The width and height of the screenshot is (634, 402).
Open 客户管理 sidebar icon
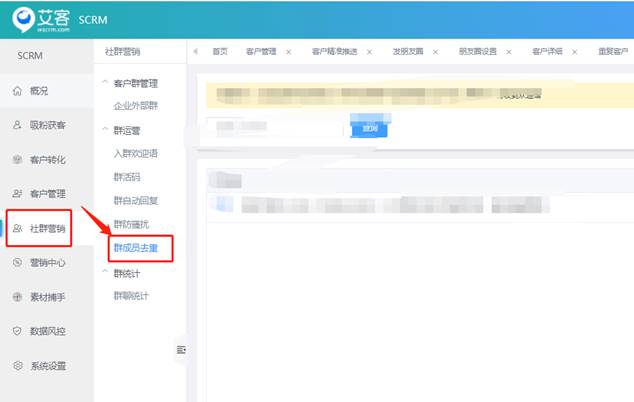(x=17, y=194)
